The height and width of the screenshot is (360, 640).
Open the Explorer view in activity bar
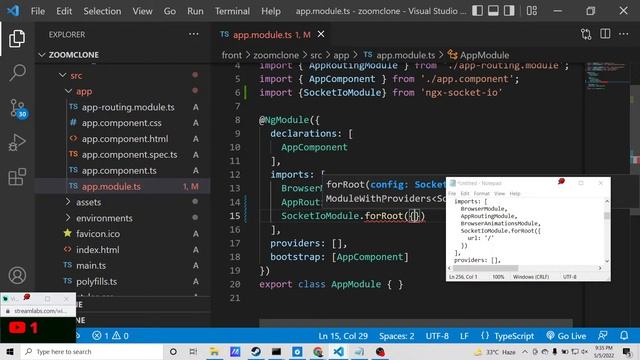[x=17, y=38]
